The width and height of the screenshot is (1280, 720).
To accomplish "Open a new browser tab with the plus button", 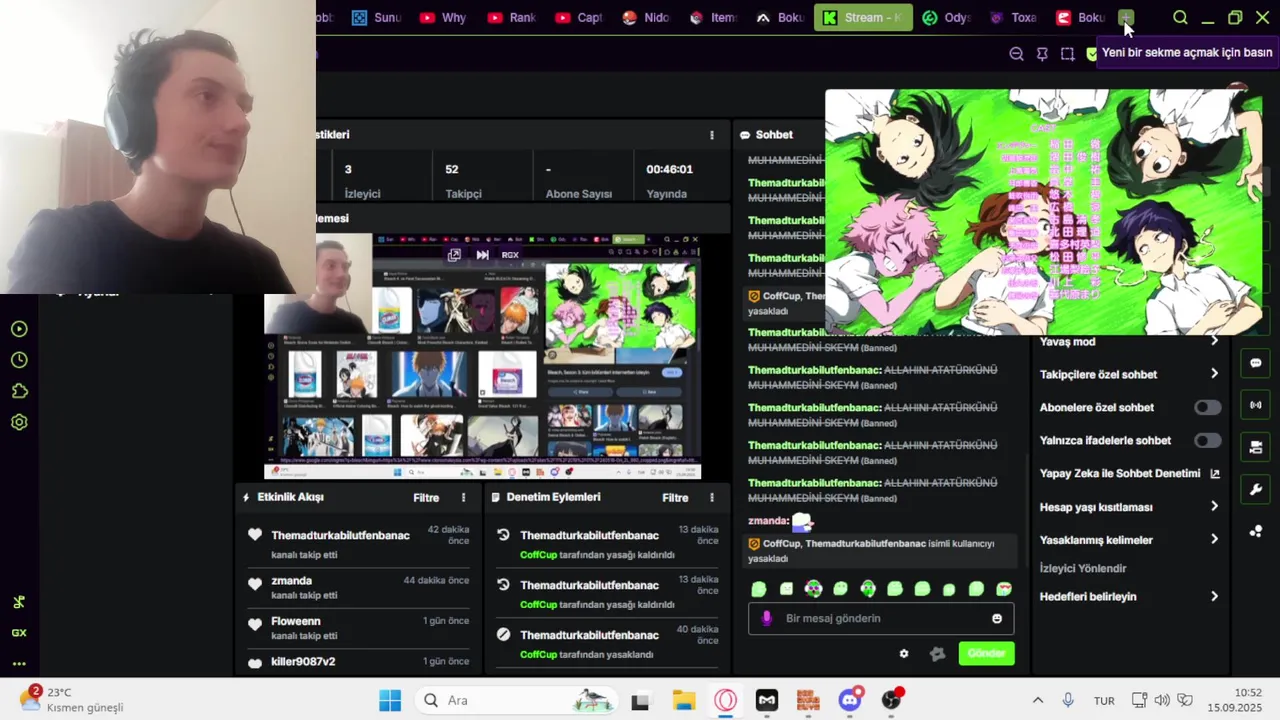I will pyautogui.click(x=1126, y=17).
